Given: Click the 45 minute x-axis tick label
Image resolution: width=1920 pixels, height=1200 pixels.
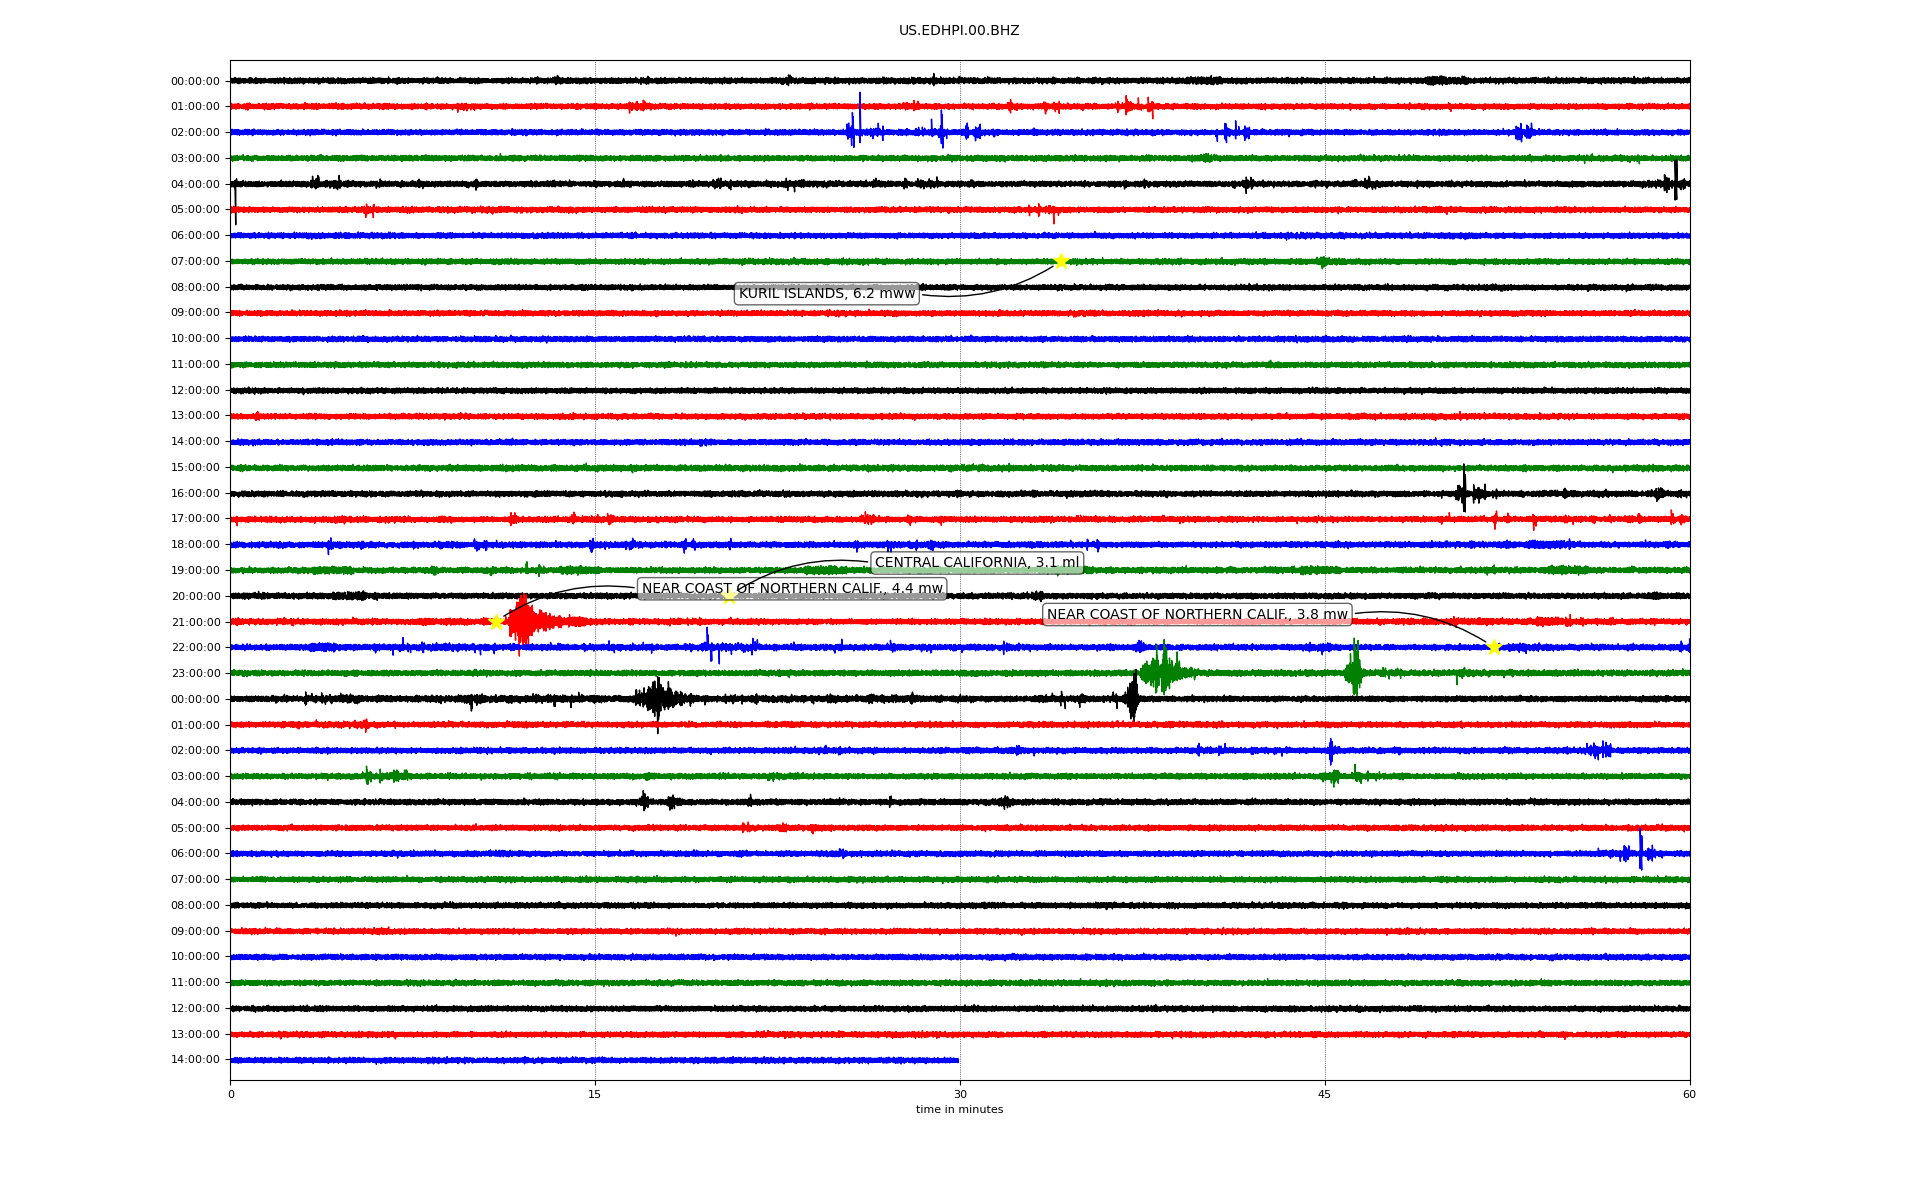Looking at the screenshot, I should click(1324, 1094).
